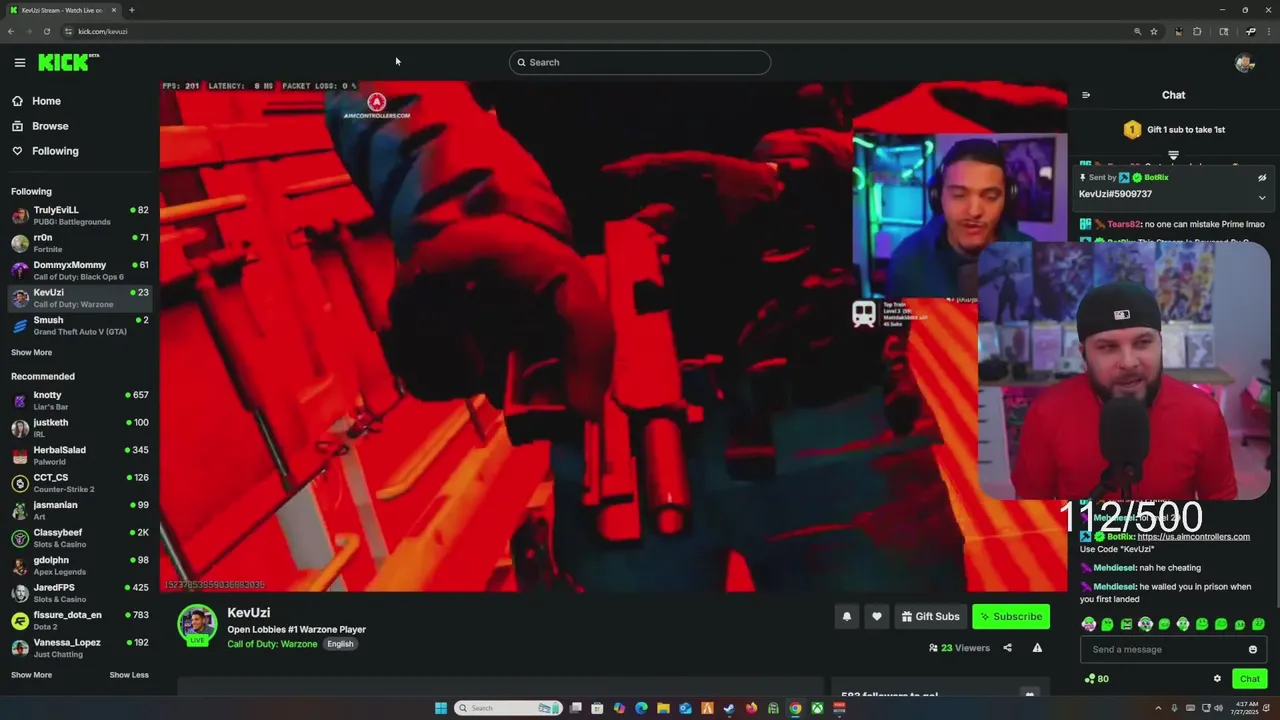Open DommyxMommy channel
The image size is (1280, 720).
click(79, 270)
